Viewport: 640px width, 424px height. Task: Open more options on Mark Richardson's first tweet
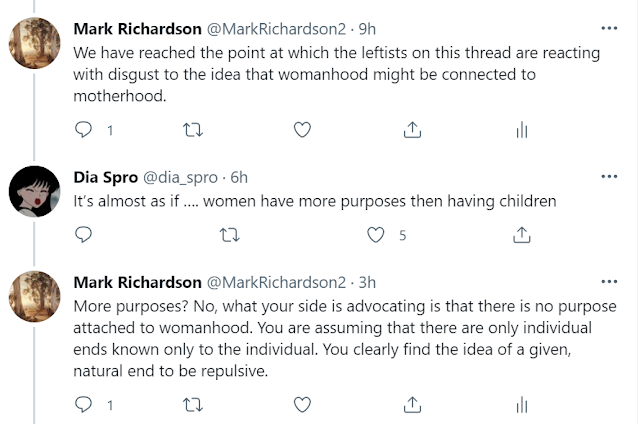click(x=609, y=25)
